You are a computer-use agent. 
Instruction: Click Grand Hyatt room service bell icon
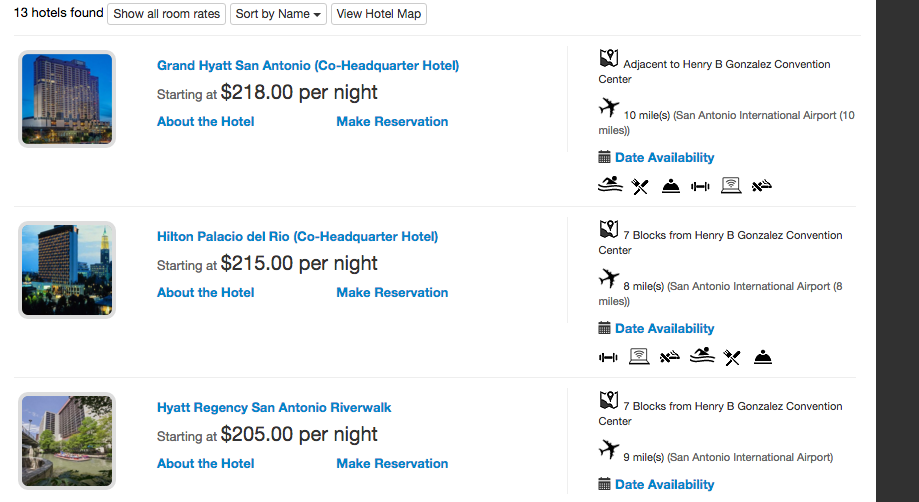tap(671, 186)
